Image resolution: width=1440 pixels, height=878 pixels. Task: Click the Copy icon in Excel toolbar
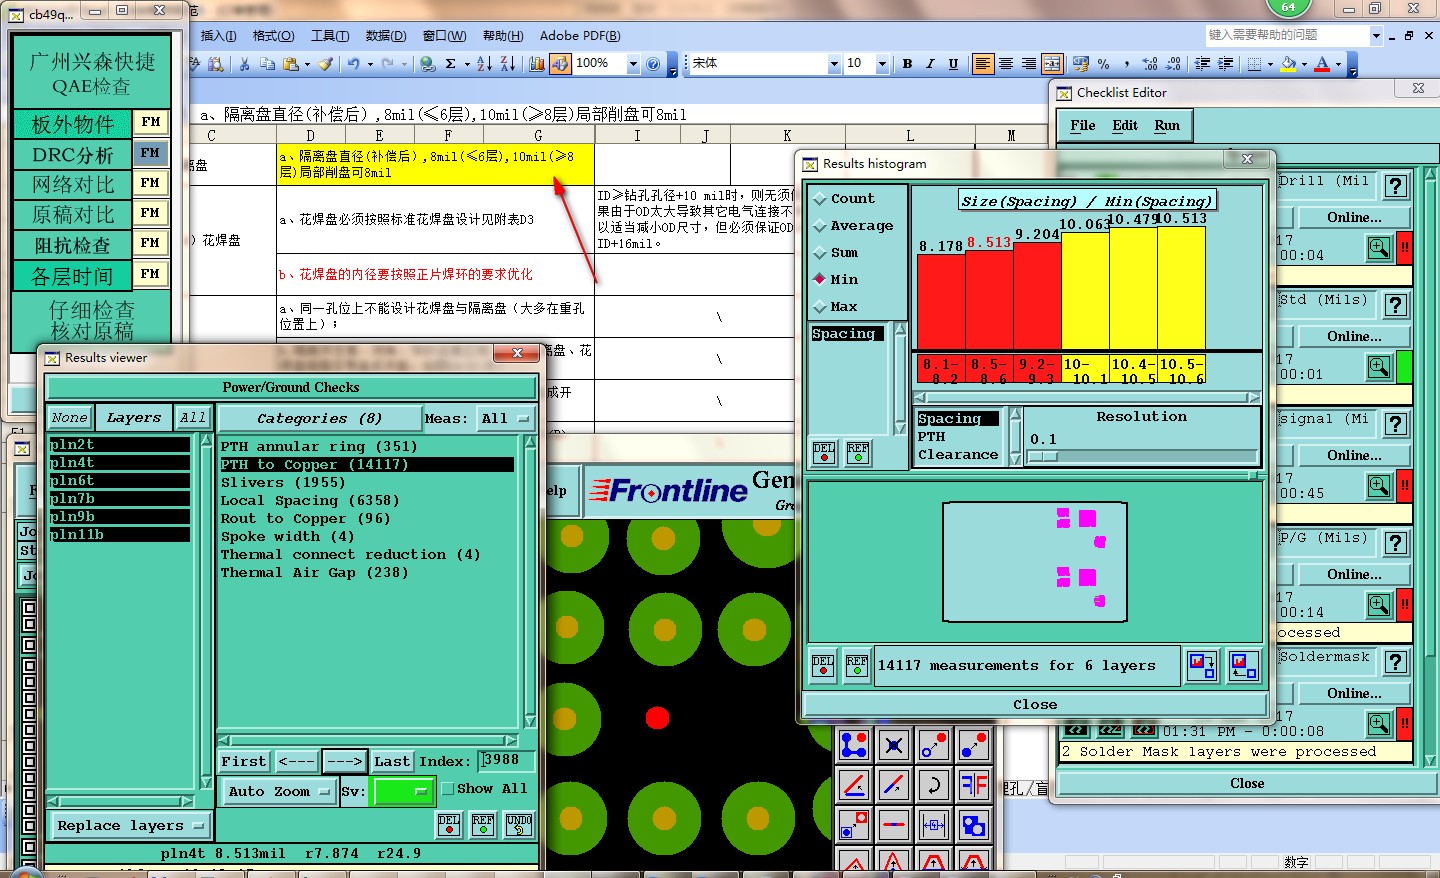click(267, 63)
